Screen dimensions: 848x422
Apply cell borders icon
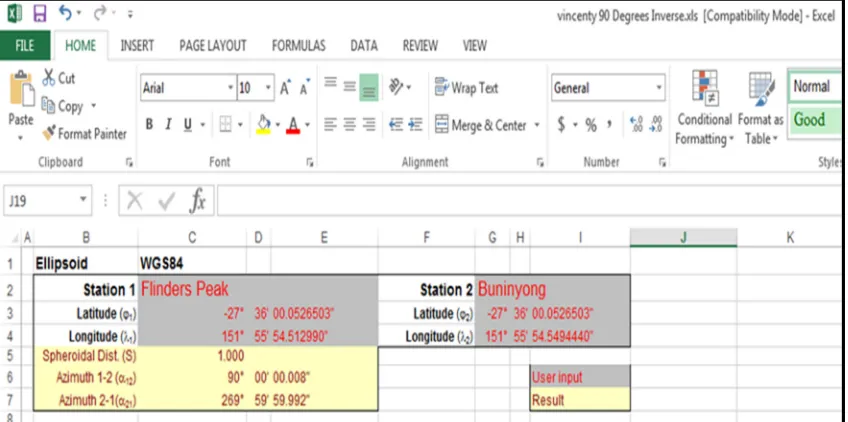226,125
